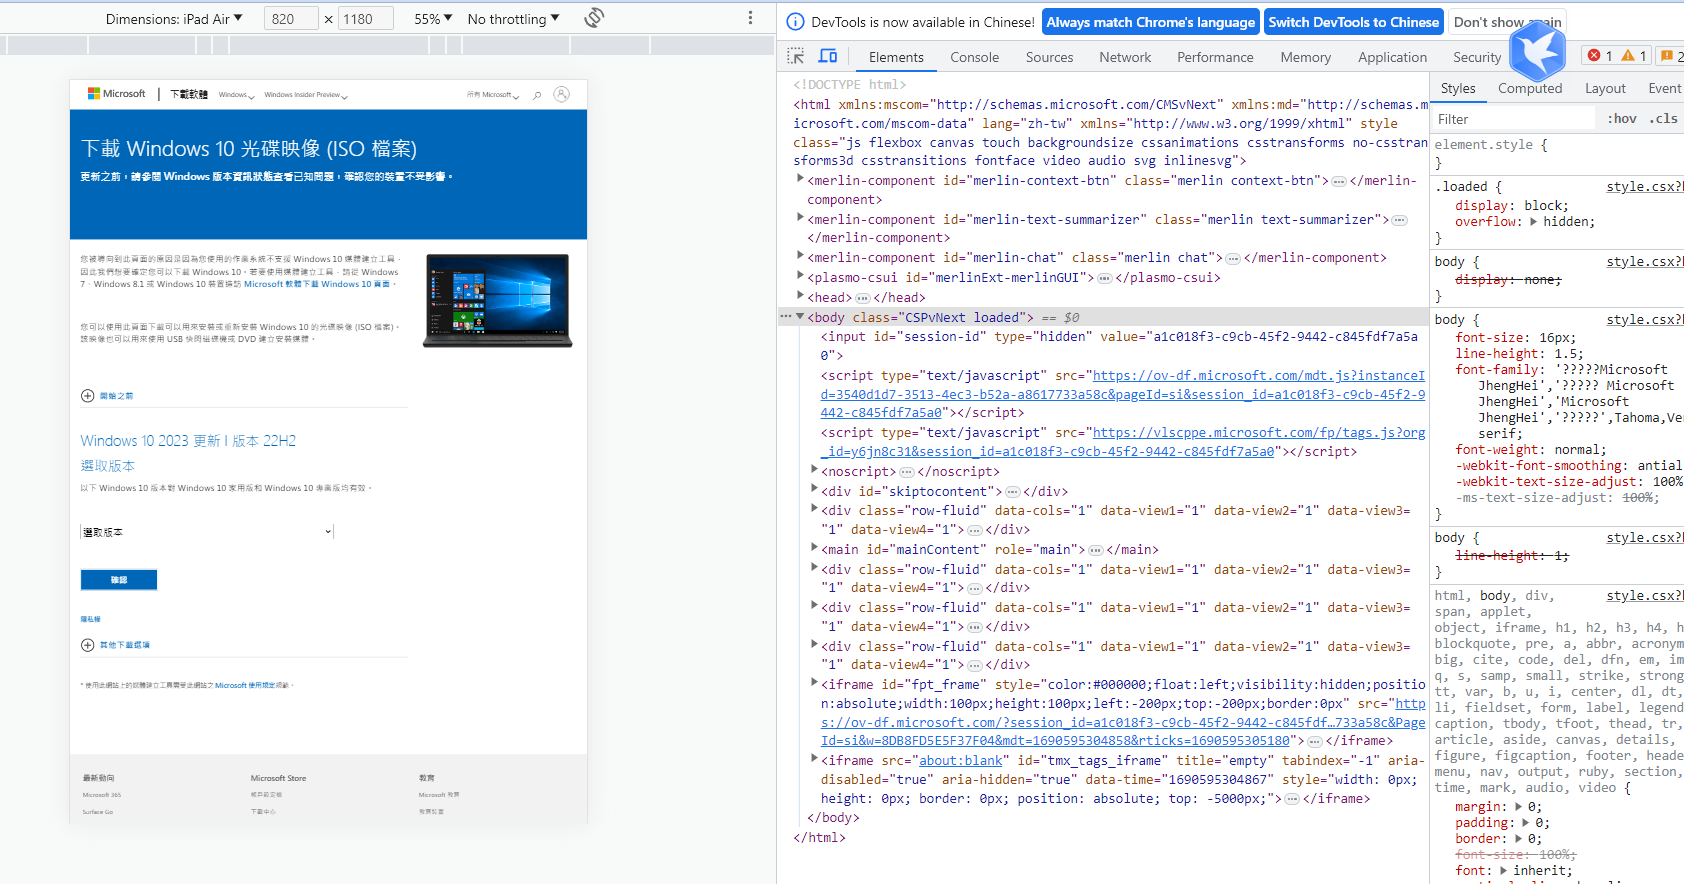Open the mdt.js script source link
Image resolution: width=1684 pixels, height=884 pixels.
[1123, 394]
